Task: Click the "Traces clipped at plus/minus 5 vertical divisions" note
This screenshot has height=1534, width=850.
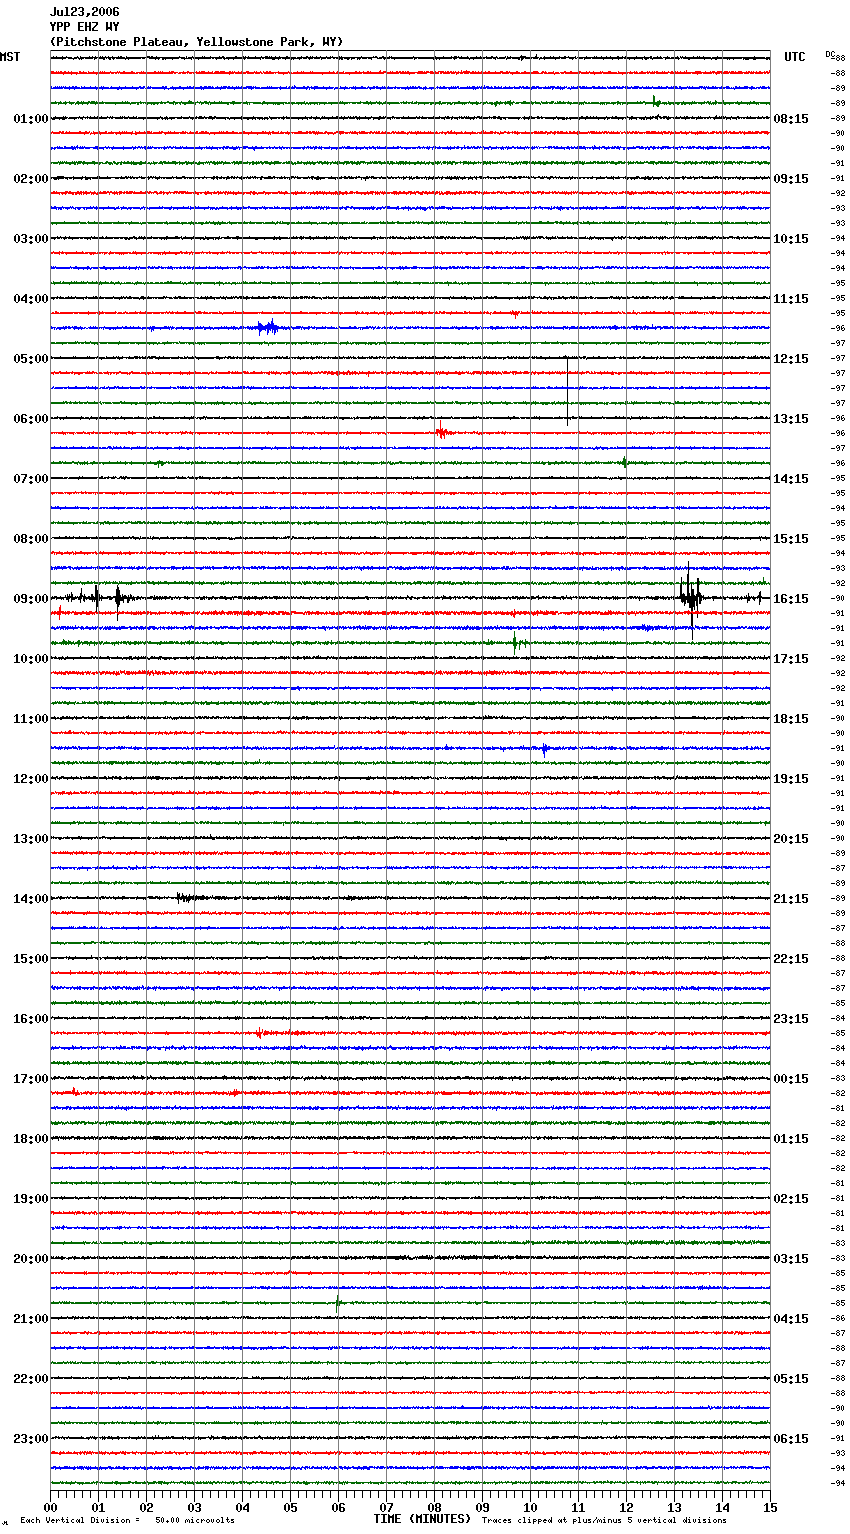Action: 604,1520
